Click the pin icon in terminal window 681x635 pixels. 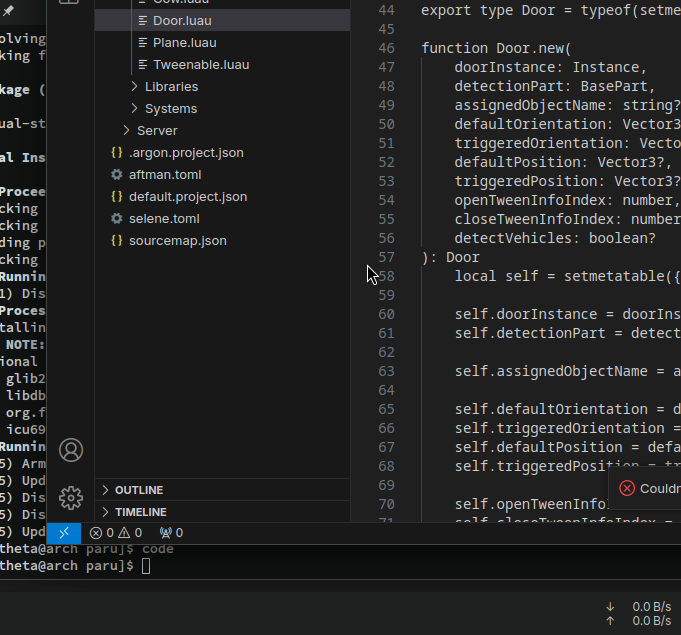pyautogui.click(x=8, y=10)
